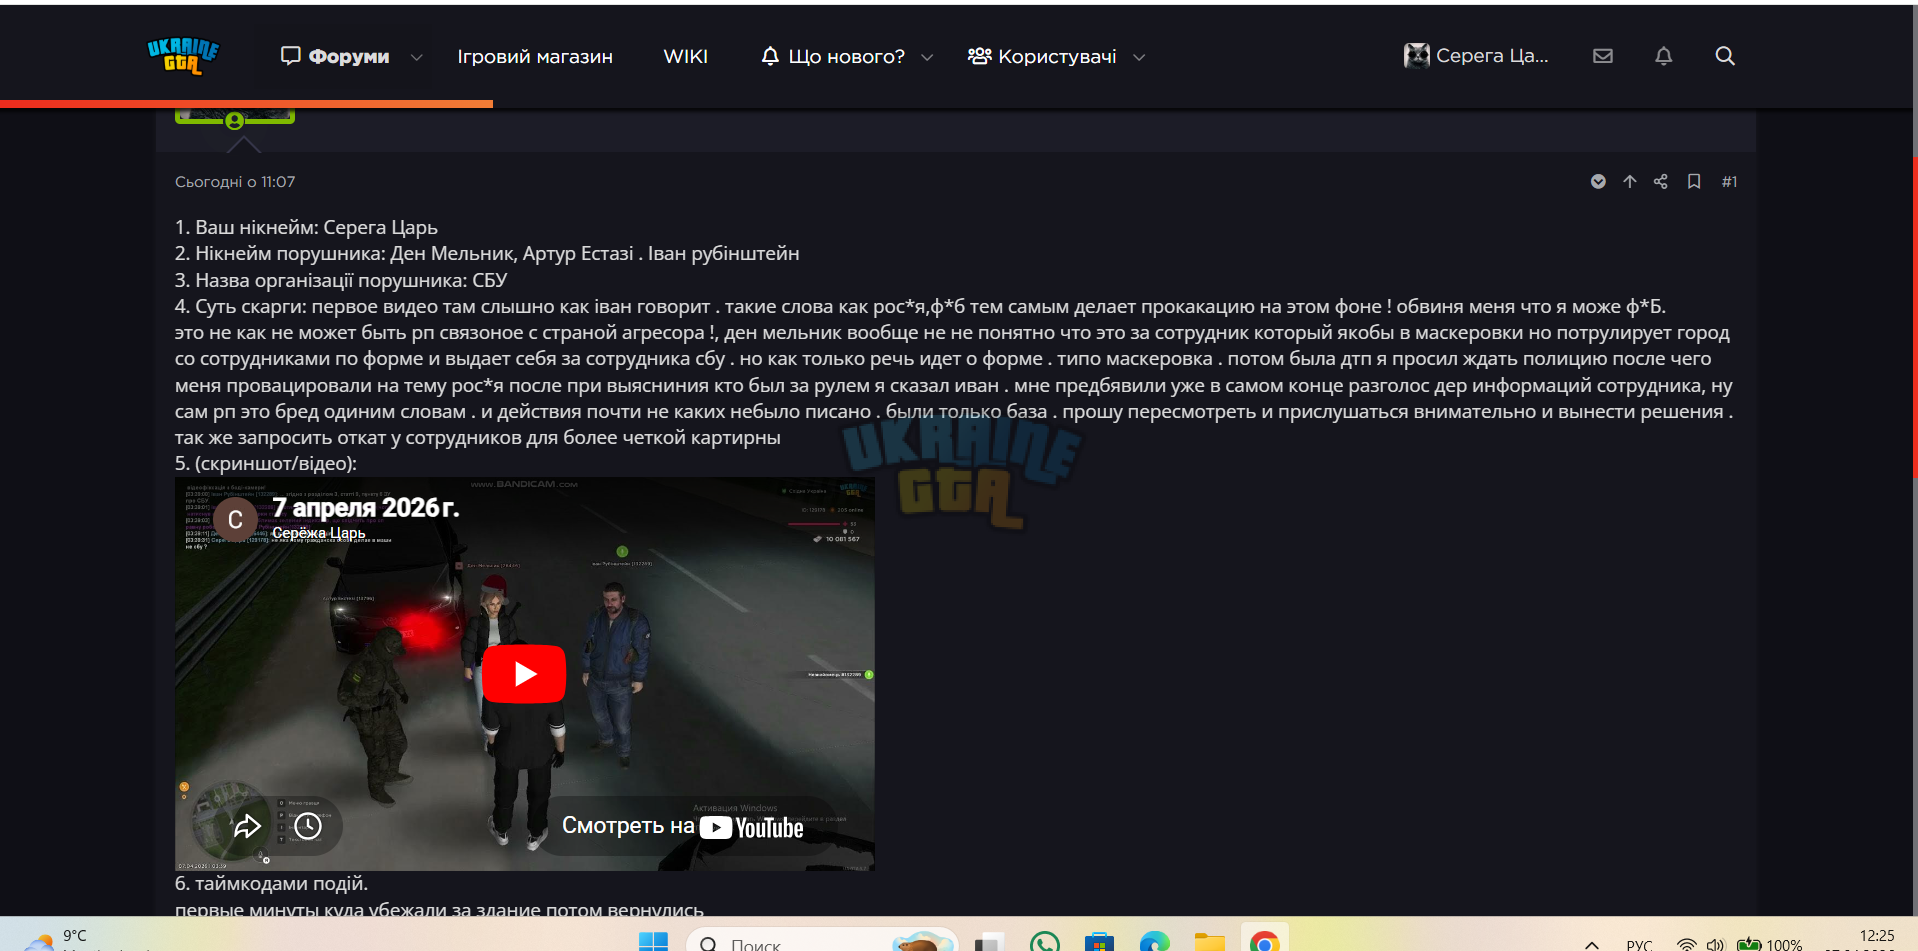
Task: Play the embedded YouTube video
Action: pyautogui.click(x=524, y=674)
